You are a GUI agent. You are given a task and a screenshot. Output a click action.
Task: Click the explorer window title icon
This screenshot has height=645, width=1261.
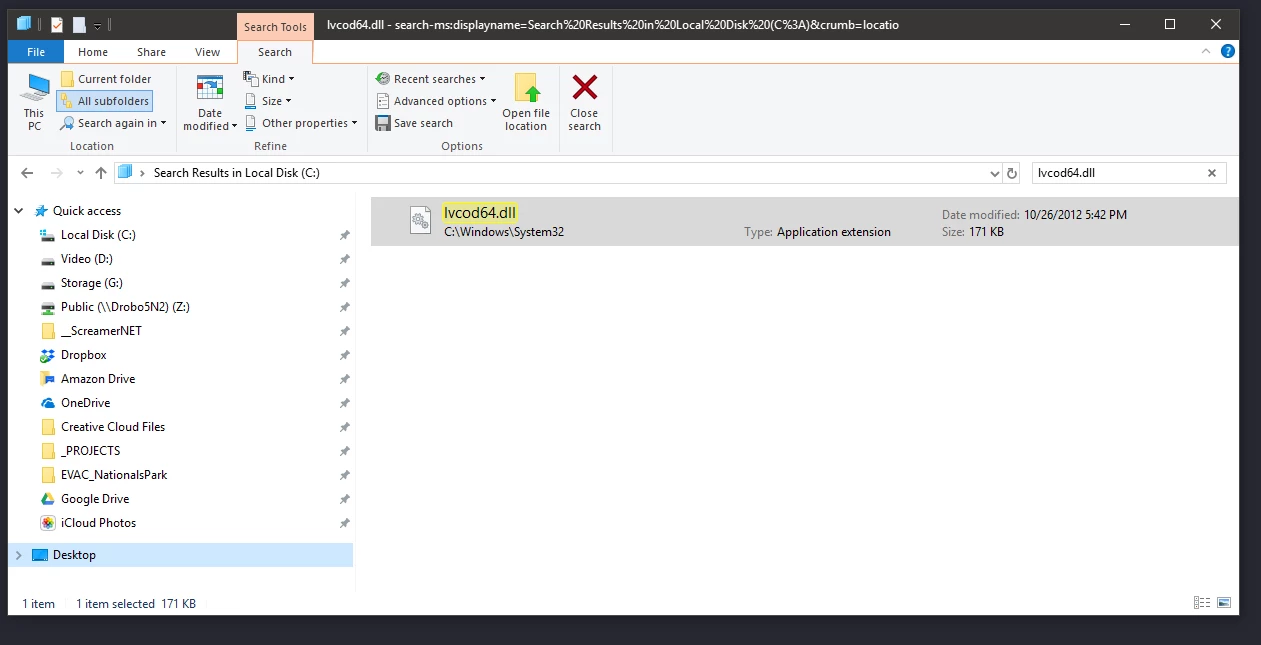(x=24, y=24)
